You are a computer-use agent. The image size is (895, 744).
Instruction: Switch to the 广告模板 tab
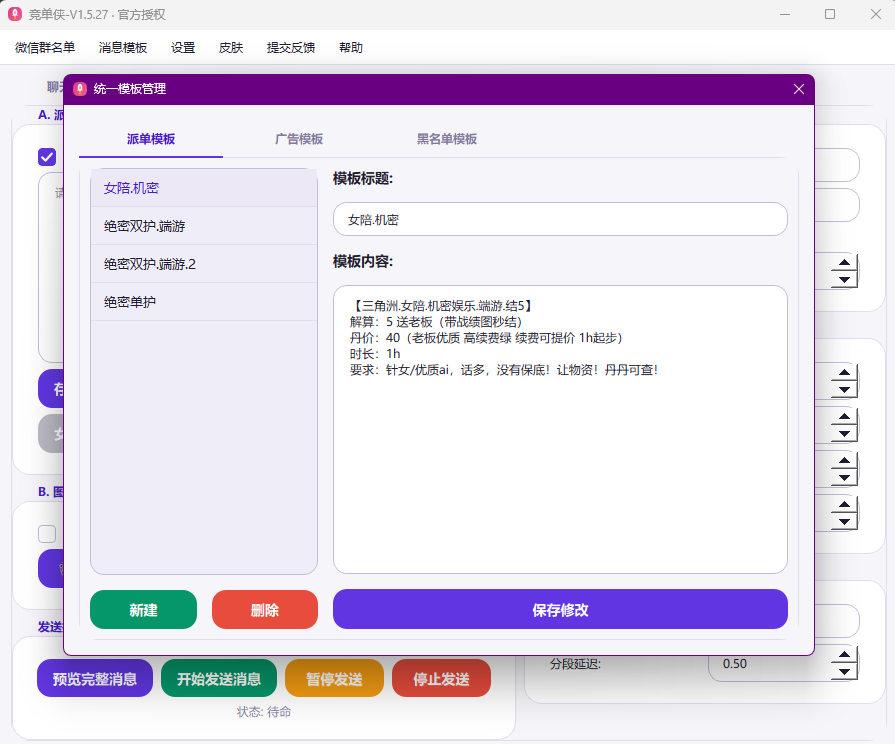tap(299, 139)
